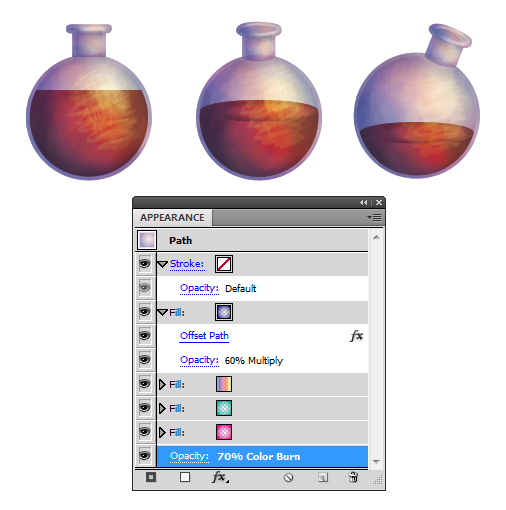The image size is (506, 510).
Task: Click the Stroke none color swatch
Action: coord(224,264)
